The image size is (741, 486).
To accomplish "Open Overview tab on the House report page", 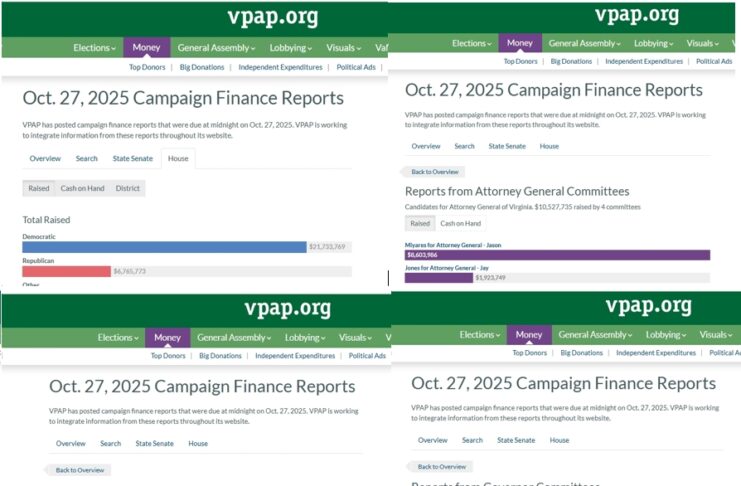I will 45,158.
